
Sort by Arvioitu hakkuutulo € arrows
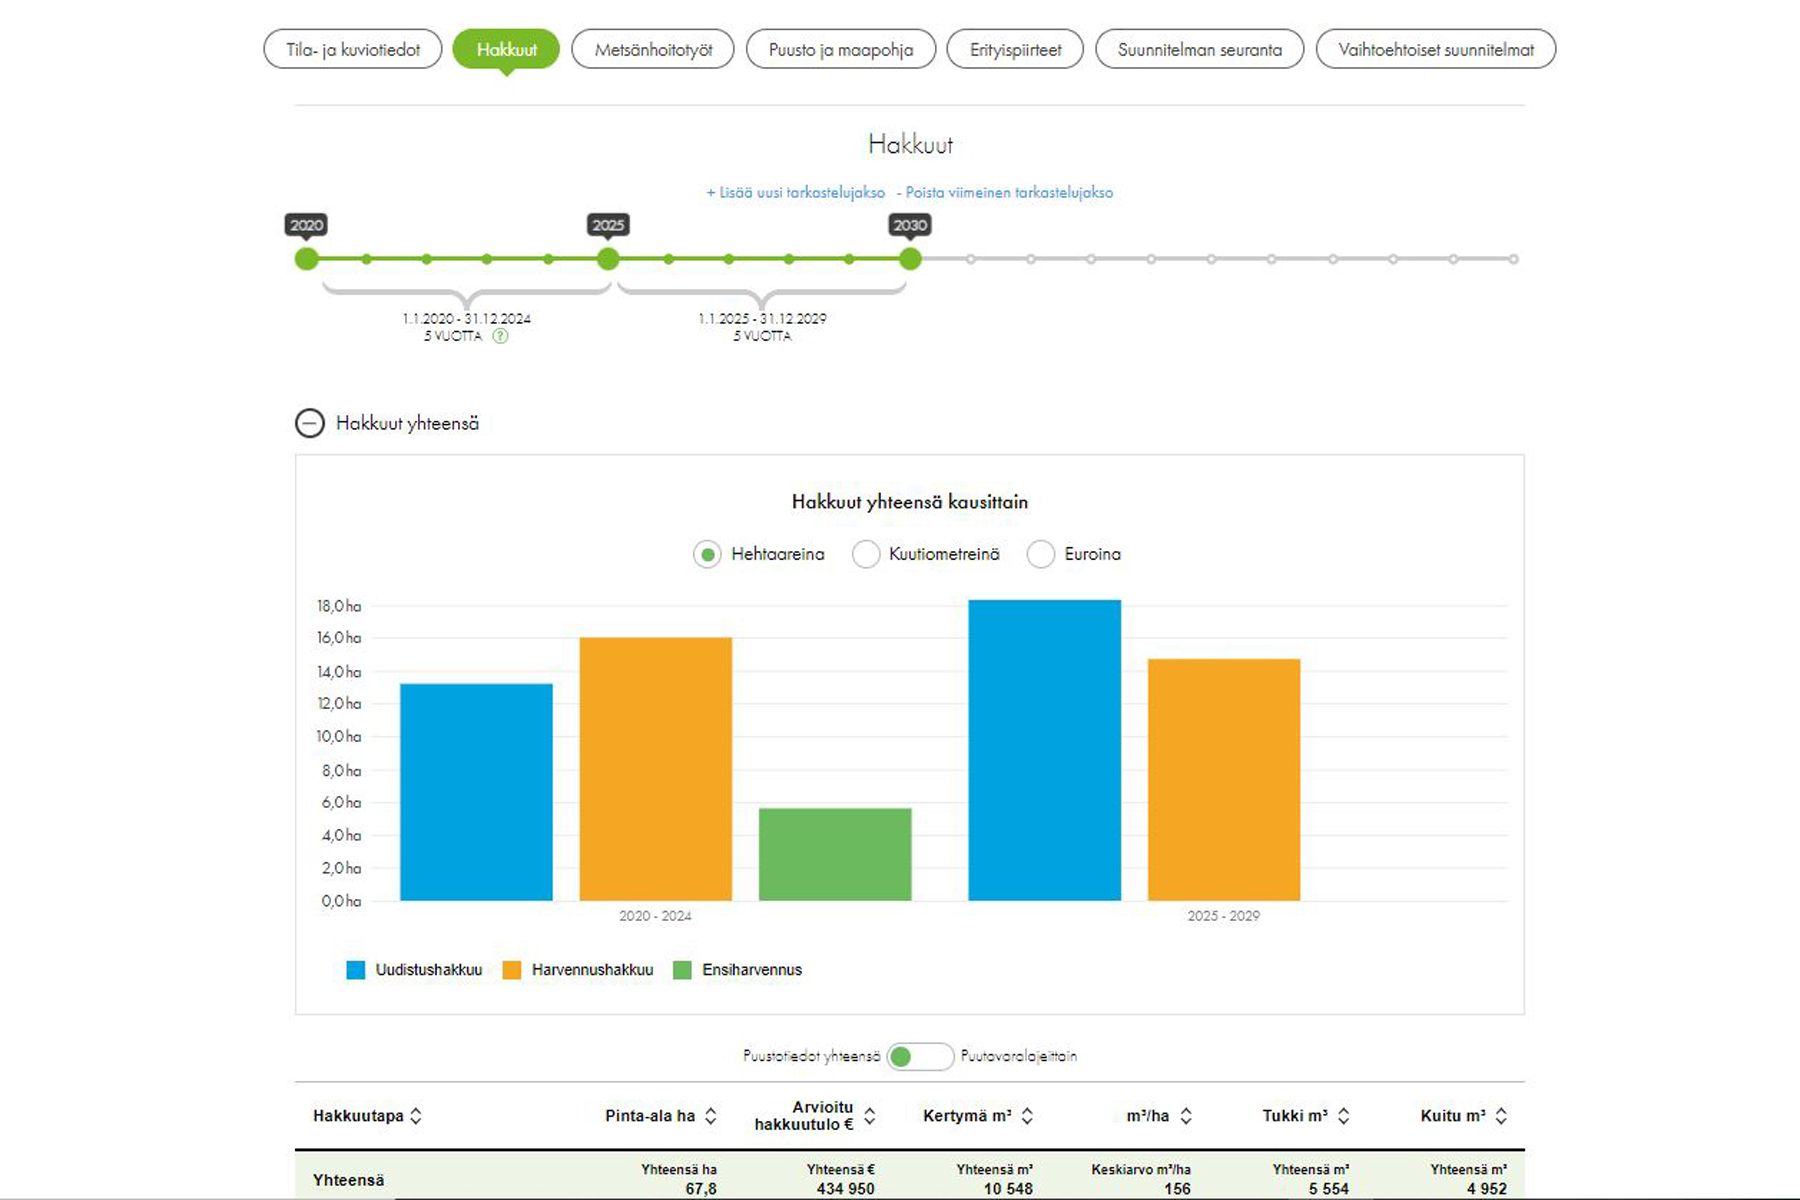click(870, 1116)
